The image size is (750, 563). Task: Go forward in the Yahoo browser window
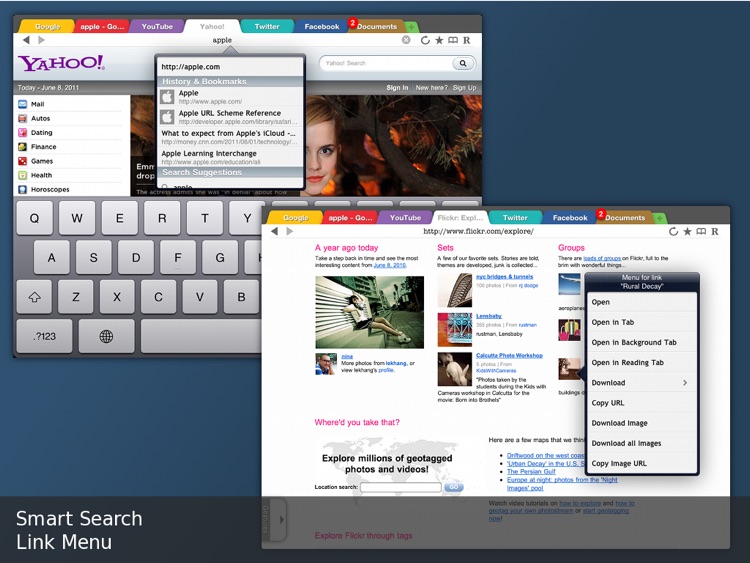pos(42,40)
